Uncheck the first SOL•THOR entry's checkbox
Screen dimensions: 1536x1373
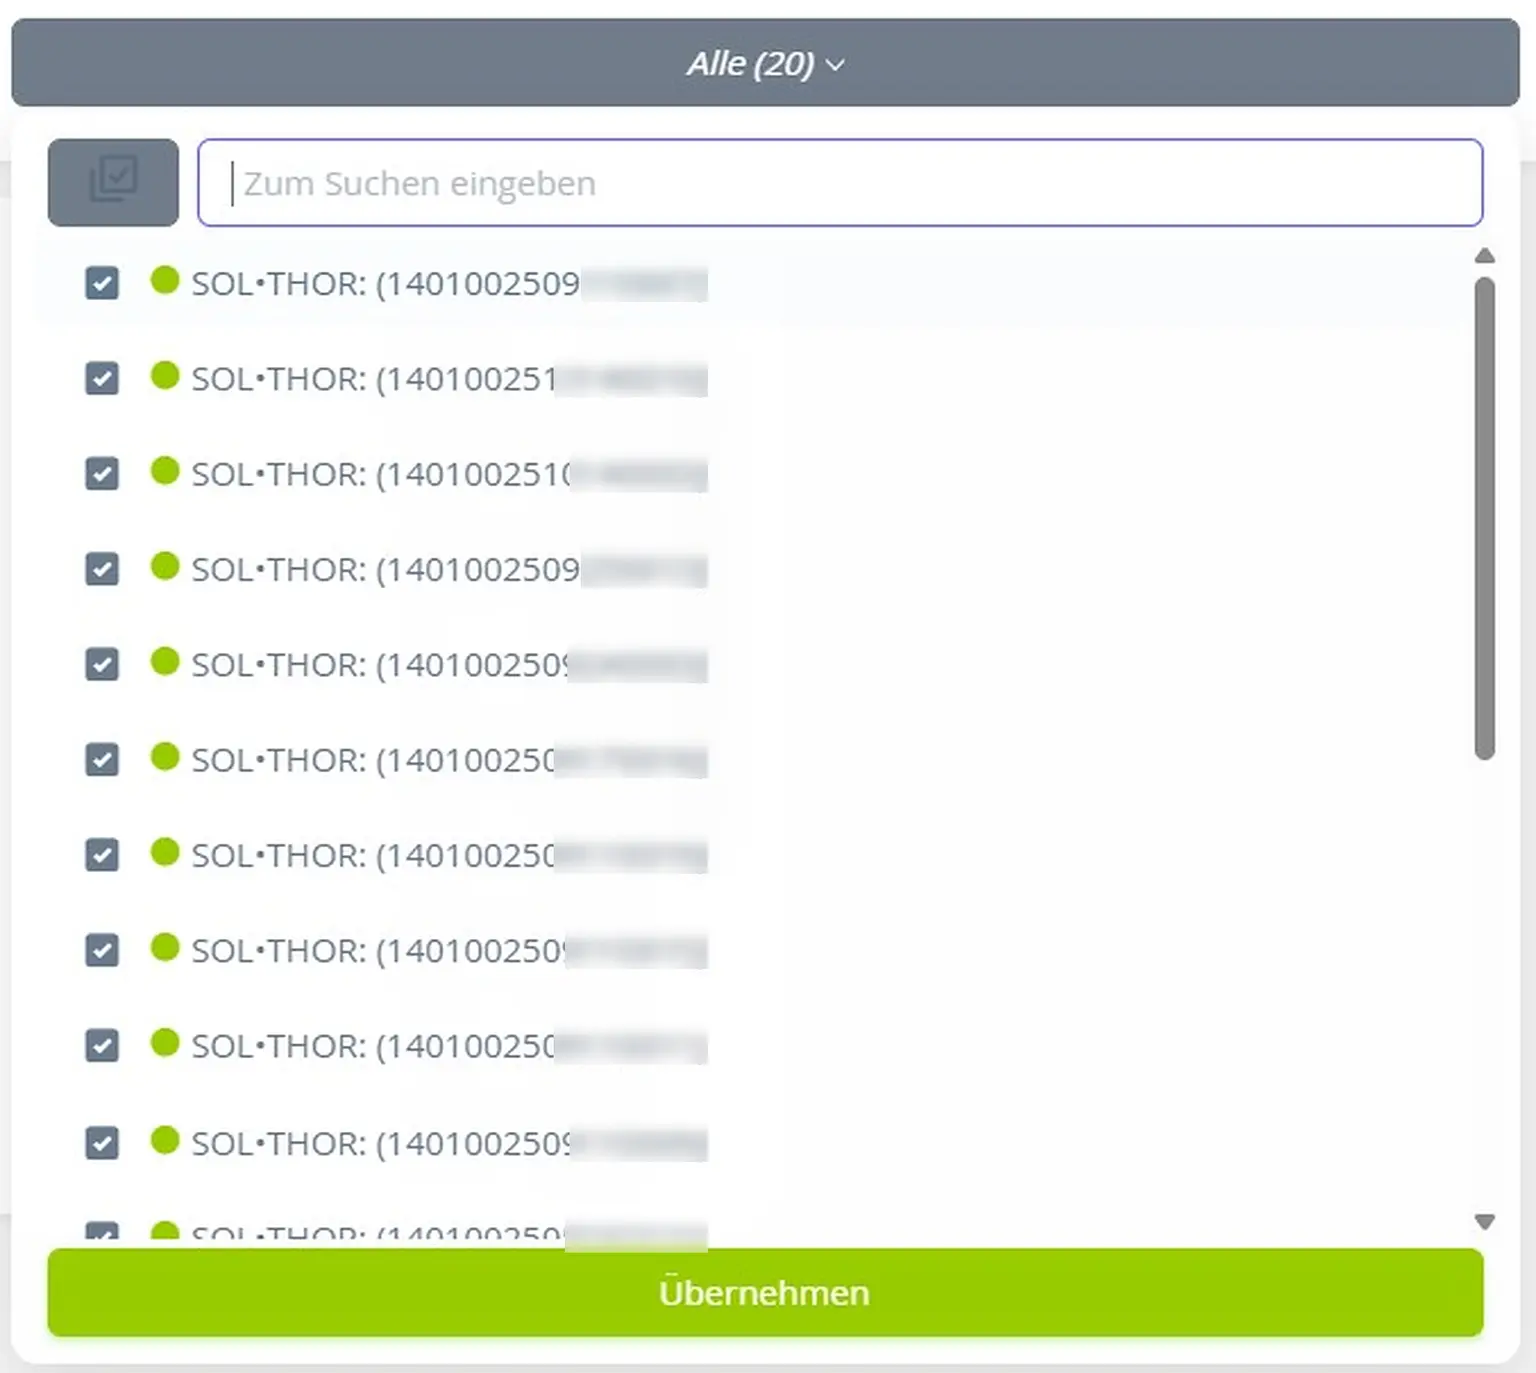(x=102, y=283)
